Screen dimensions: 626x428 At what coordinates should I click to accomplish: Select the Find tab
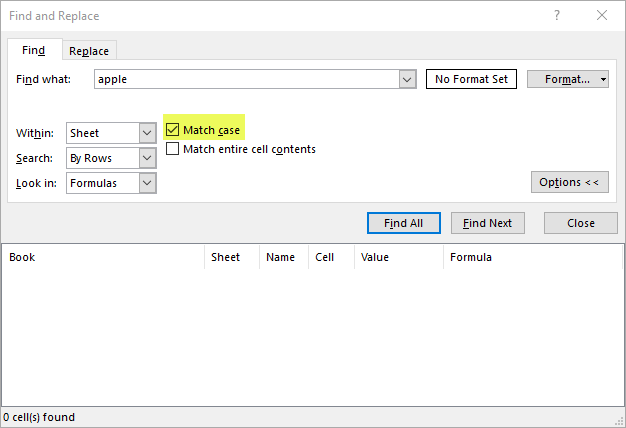pyautogui.click(x=33, y=50)
